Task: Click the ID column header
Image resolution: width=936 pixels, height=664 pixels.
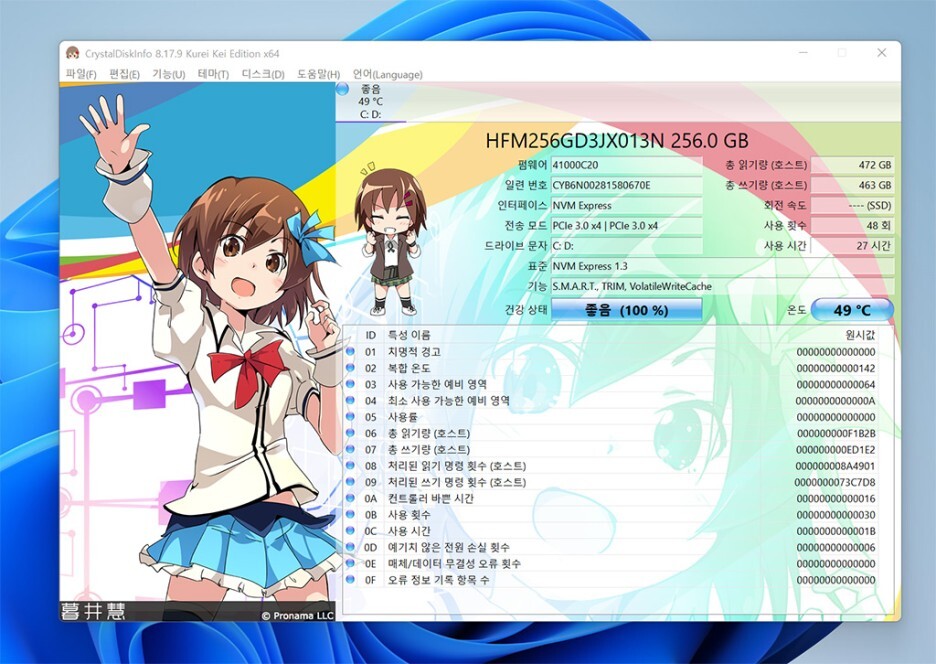Action: pyautogui.click(x=371, y=335)
